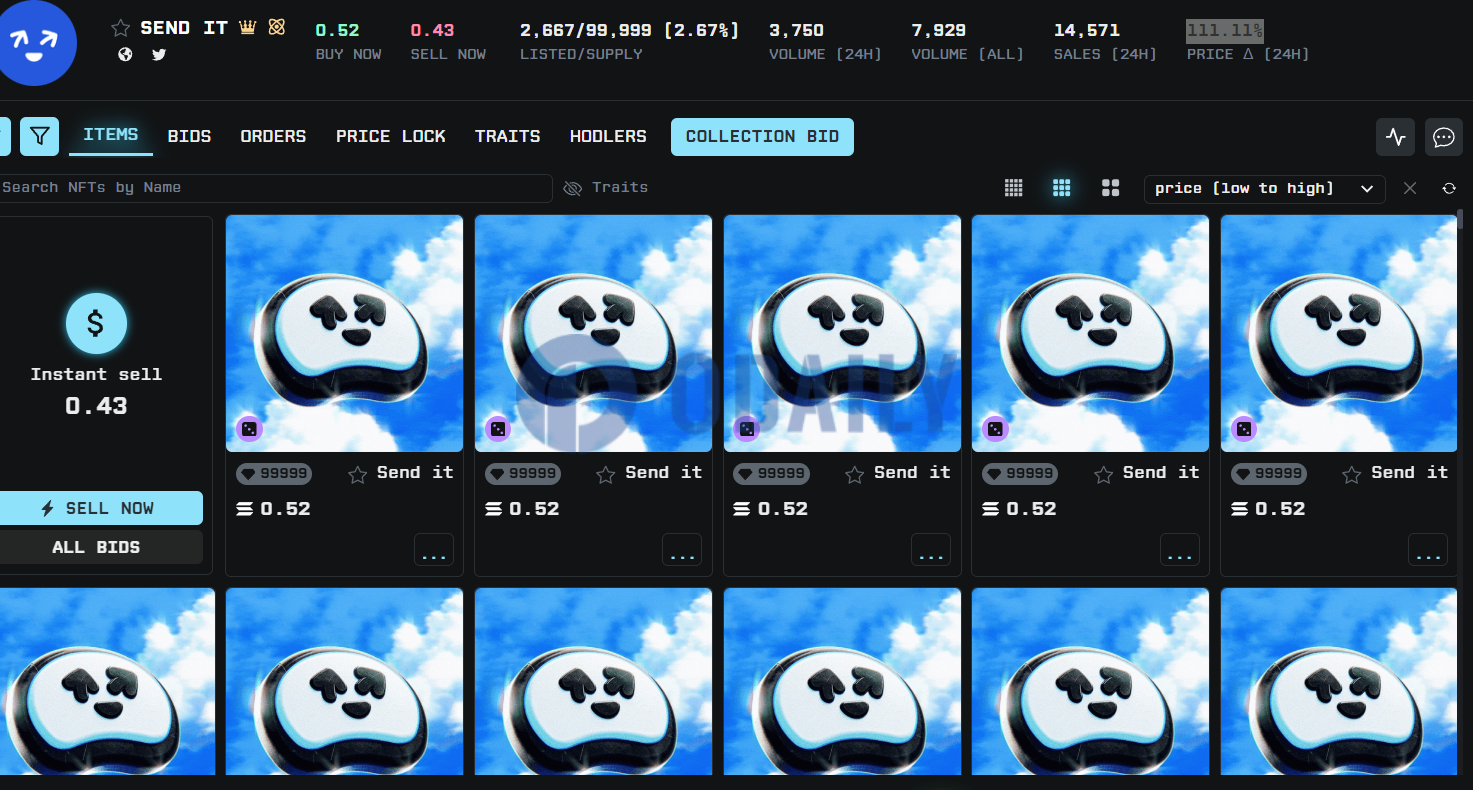Show the activity pulse chart icon
The image size is (1473, 790).
click(x=1395, y=137)
